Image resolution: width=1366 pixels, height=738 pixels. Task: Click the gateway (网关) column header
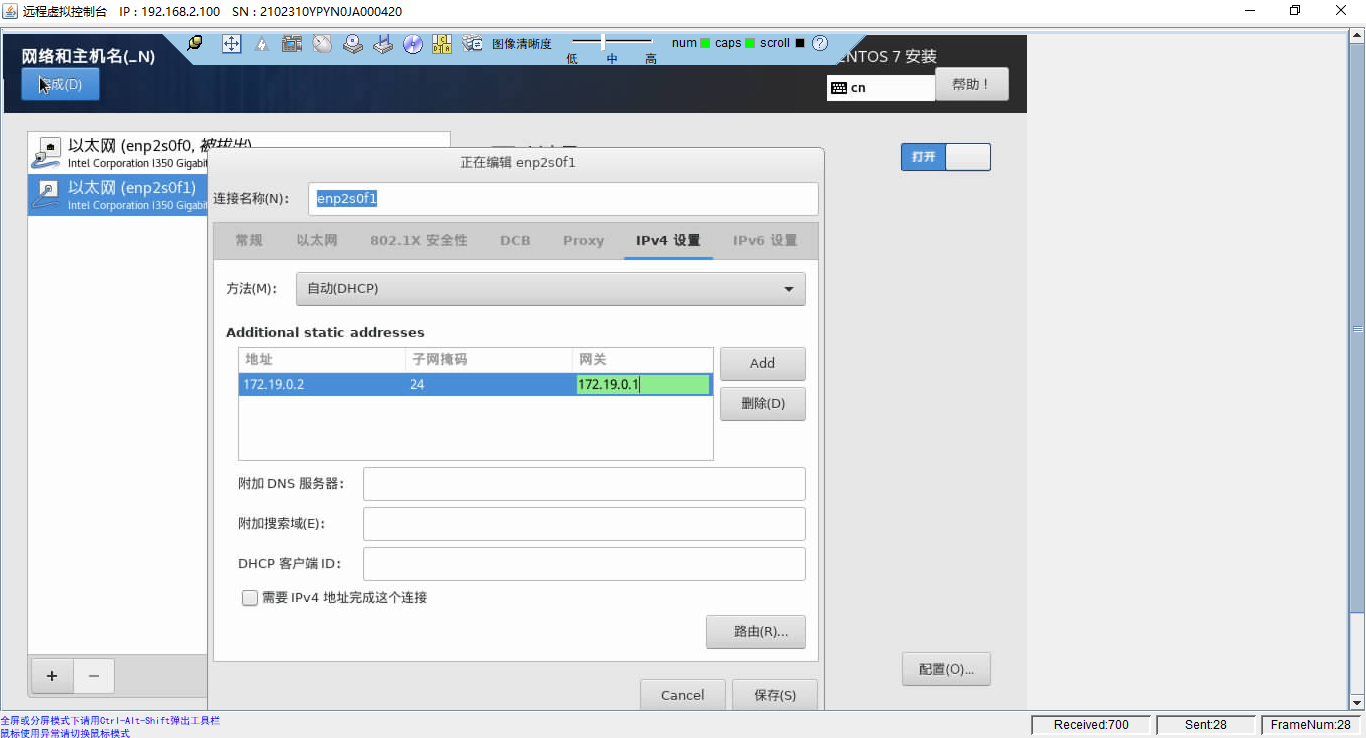[643, 359]
